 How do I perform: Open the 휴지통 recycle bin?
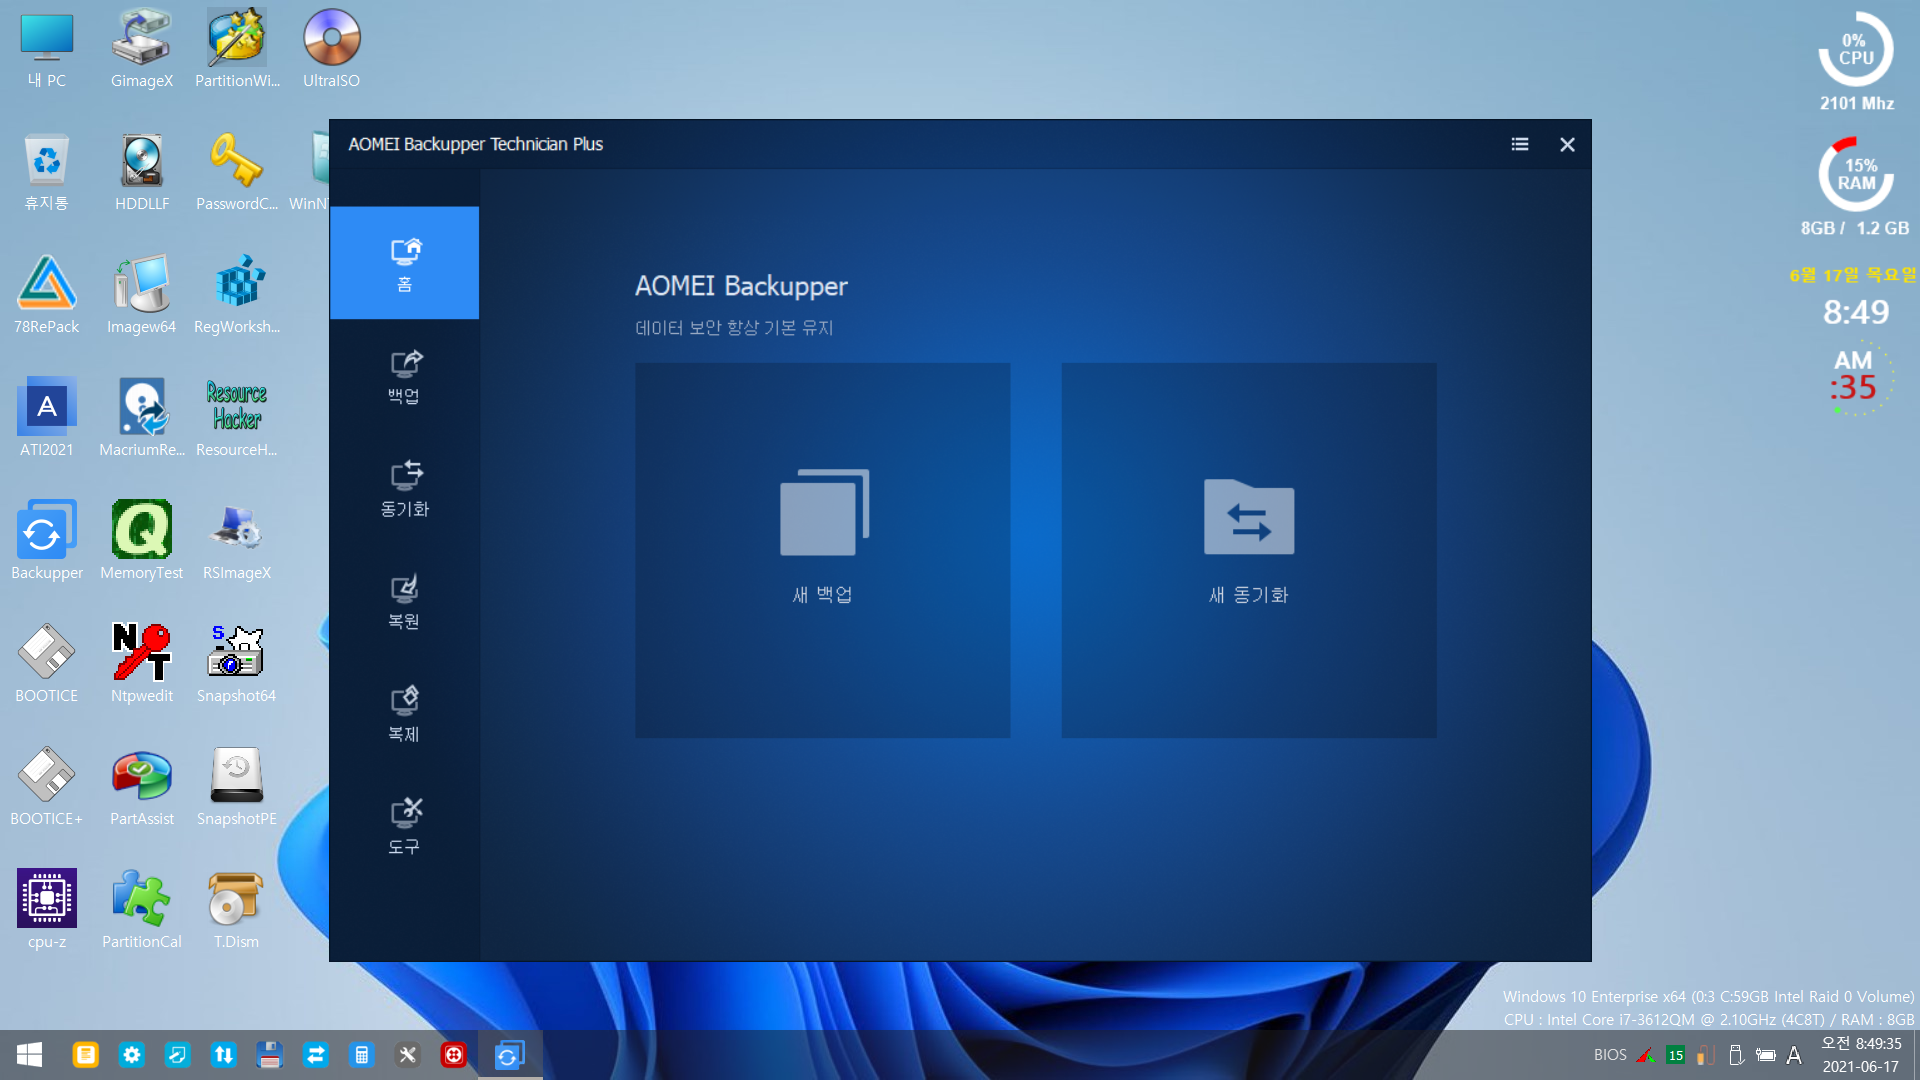47,173
